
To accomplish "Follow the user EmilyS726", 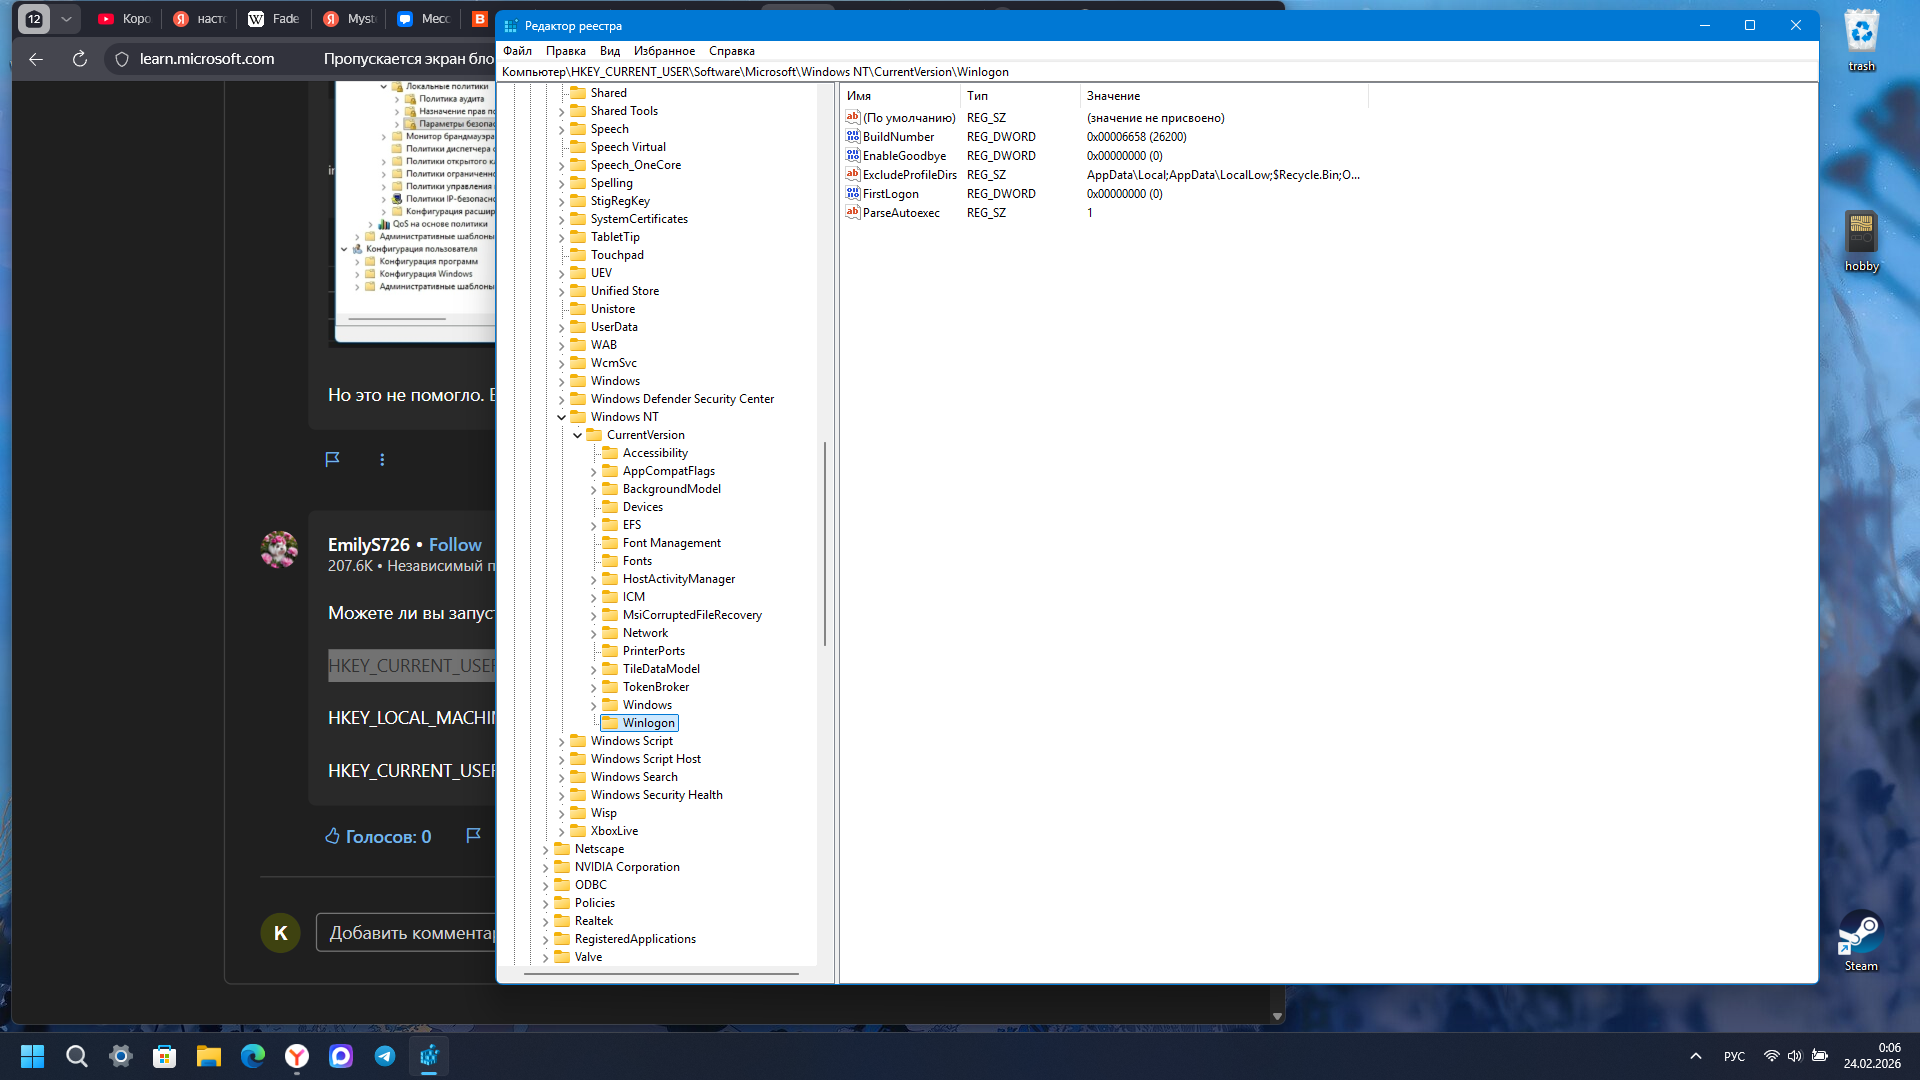I will (455, 544).
